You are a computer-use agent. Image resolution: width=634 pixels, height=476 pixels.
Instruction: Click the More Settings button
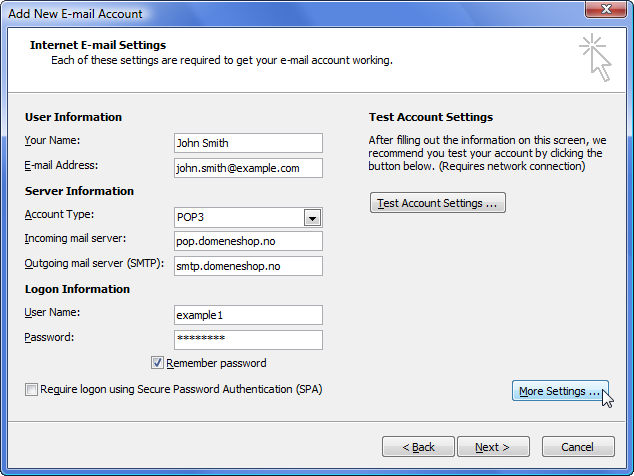point(560,391)
